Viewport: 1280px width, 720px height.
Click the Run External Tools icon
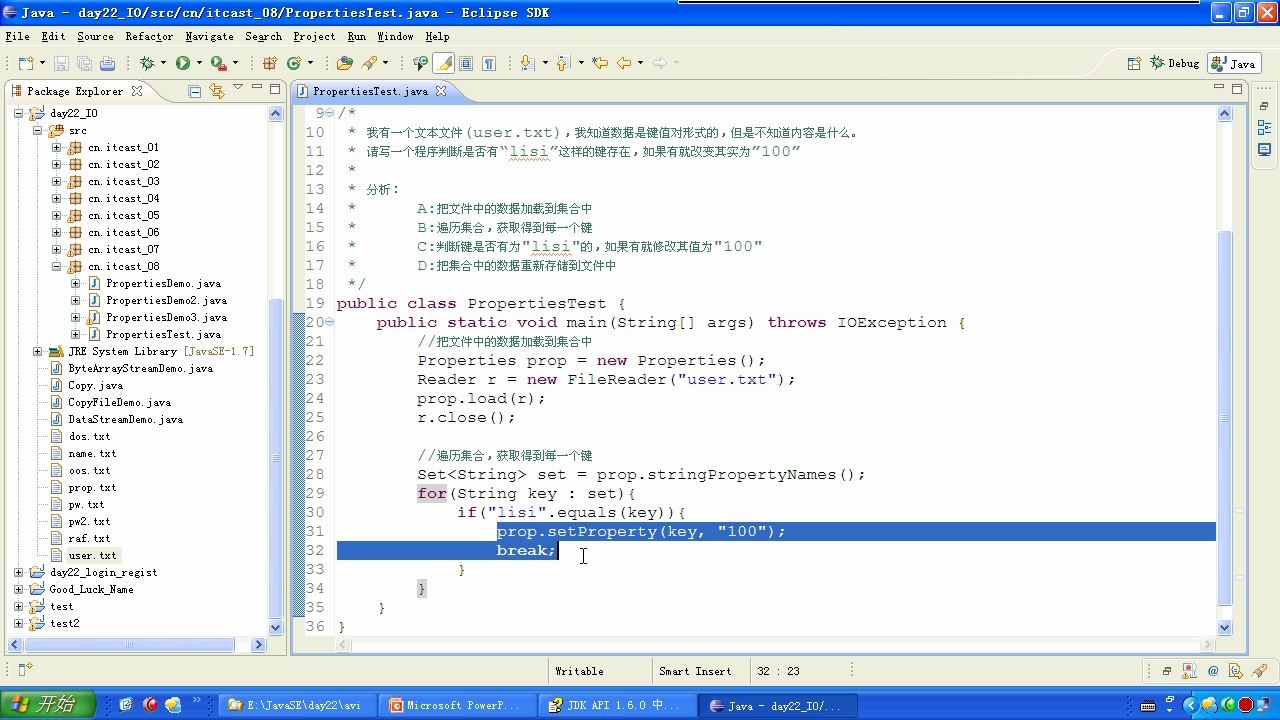tap(218, 63)
